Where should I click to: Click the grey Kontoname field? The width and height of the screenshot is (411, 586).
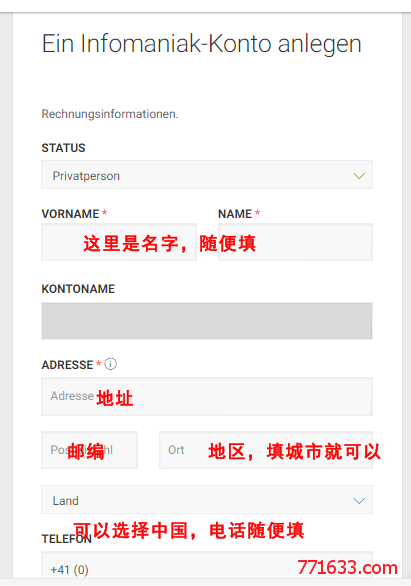[x=207, y=321]
